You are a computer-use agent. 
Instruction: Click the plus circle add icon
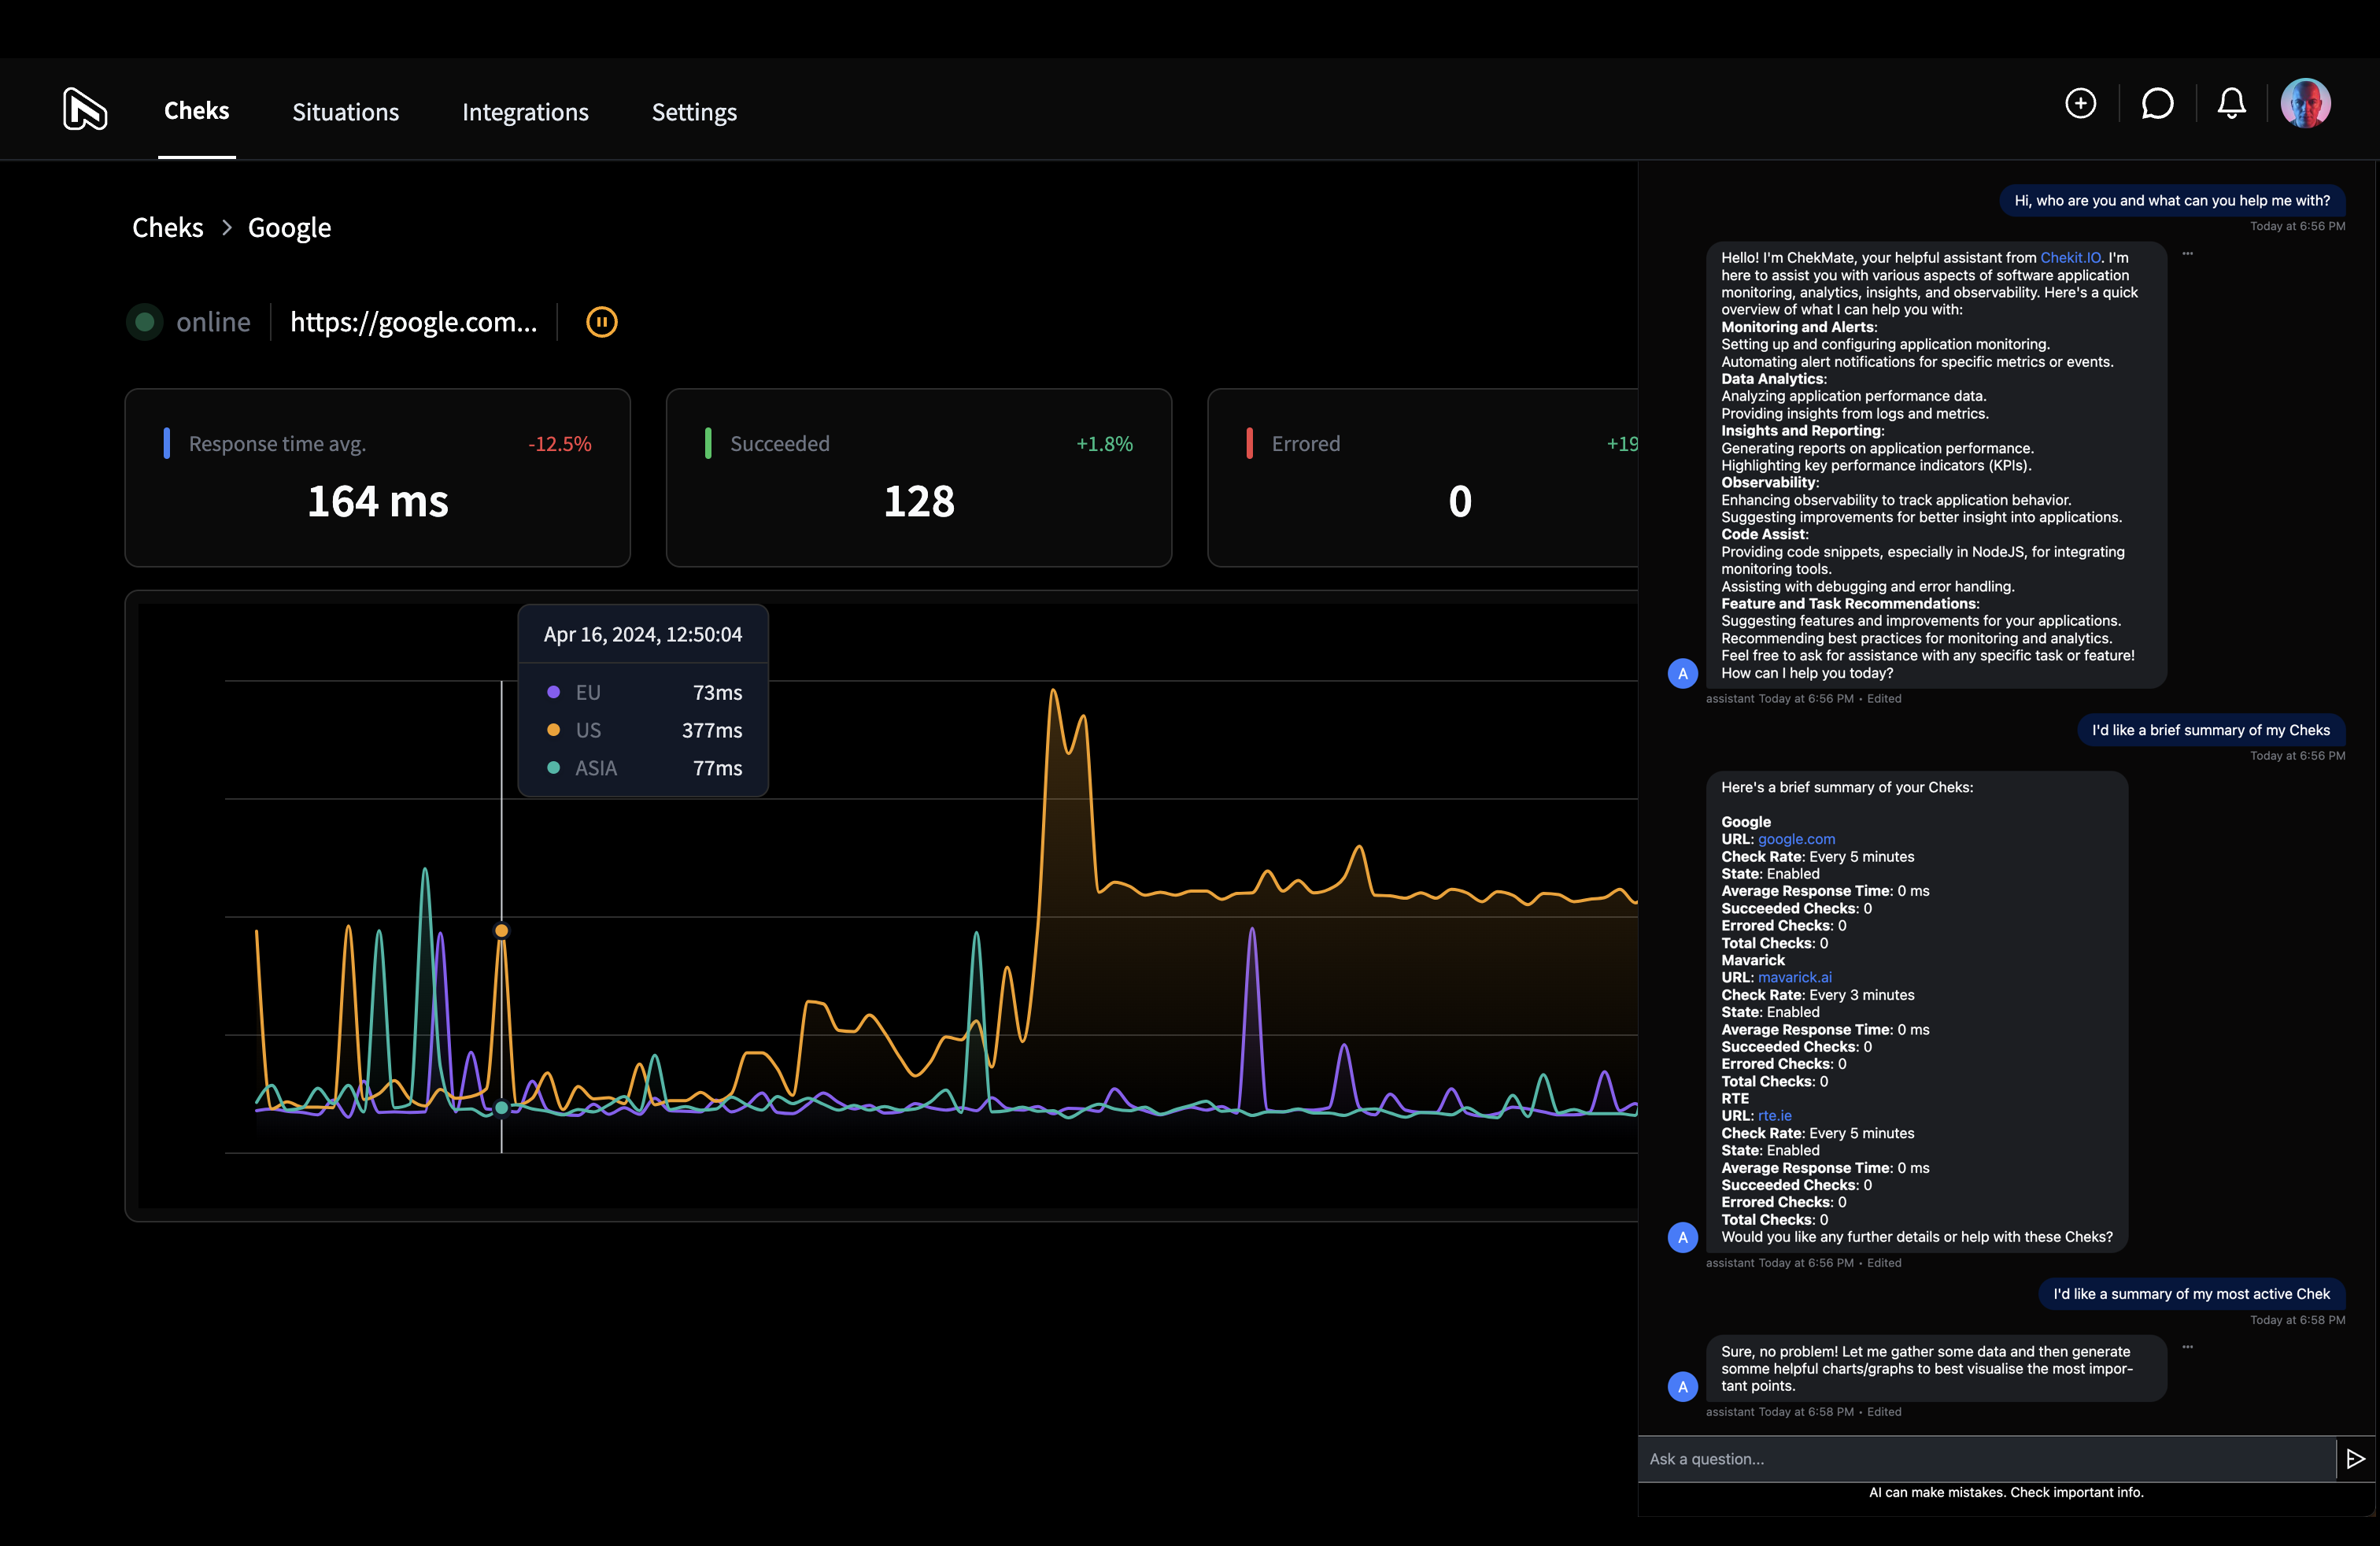(x=2080, y=104)
